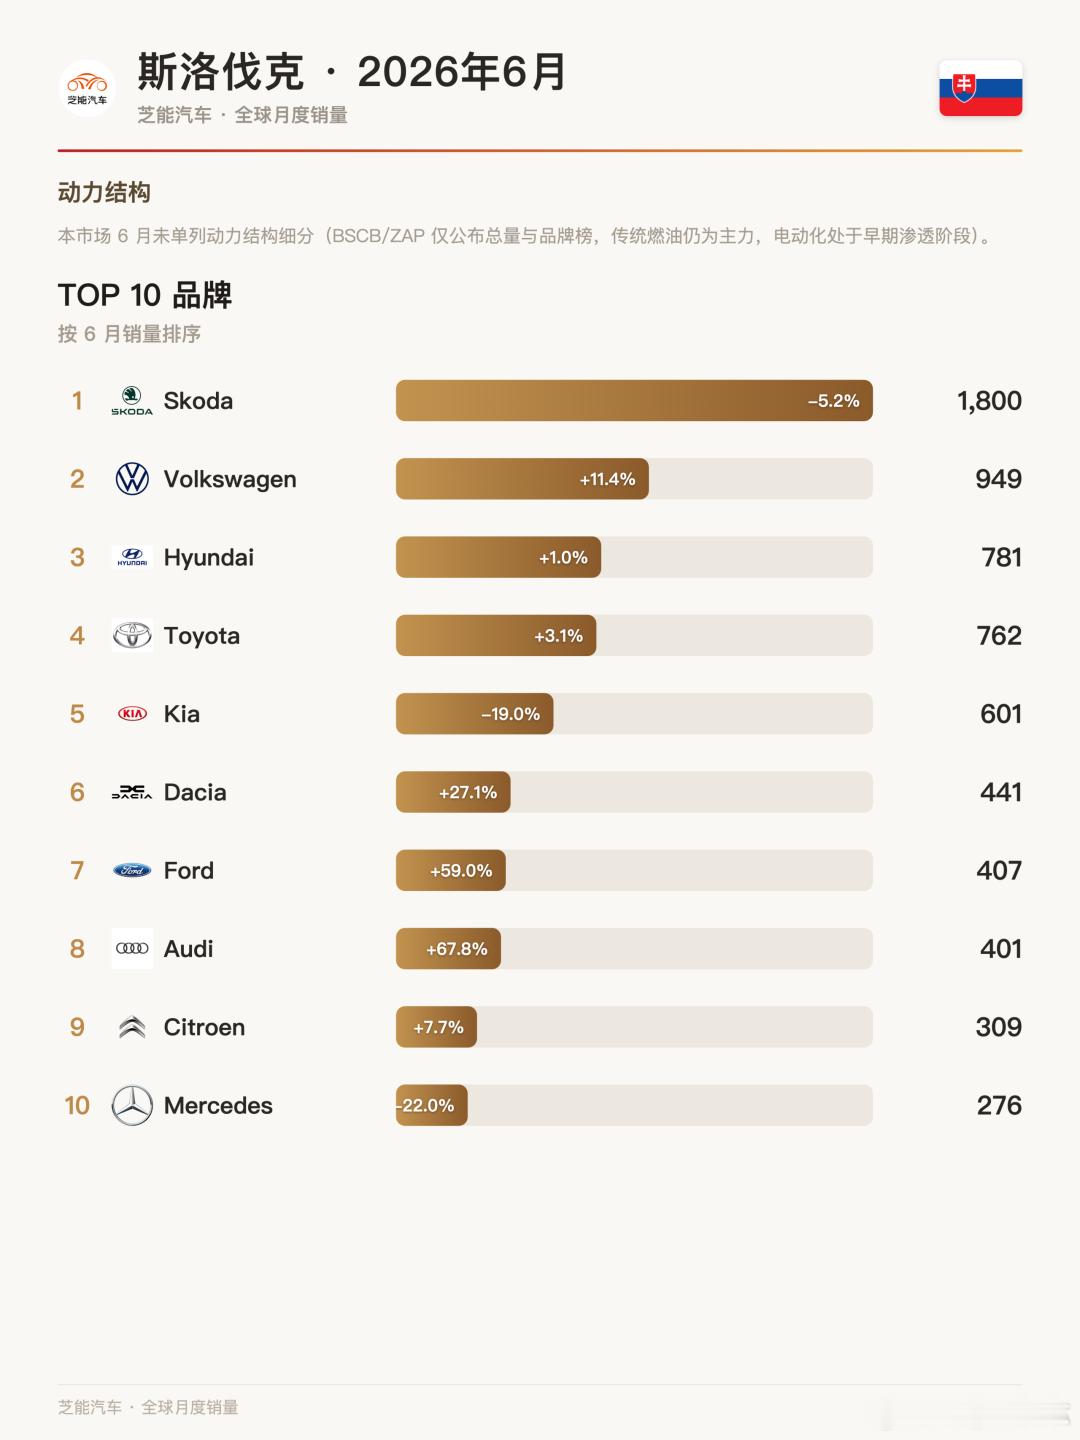Click the Audi +67.8% bar
The height and width of the screenshot is (1440, 1080).
pos(448,949)
